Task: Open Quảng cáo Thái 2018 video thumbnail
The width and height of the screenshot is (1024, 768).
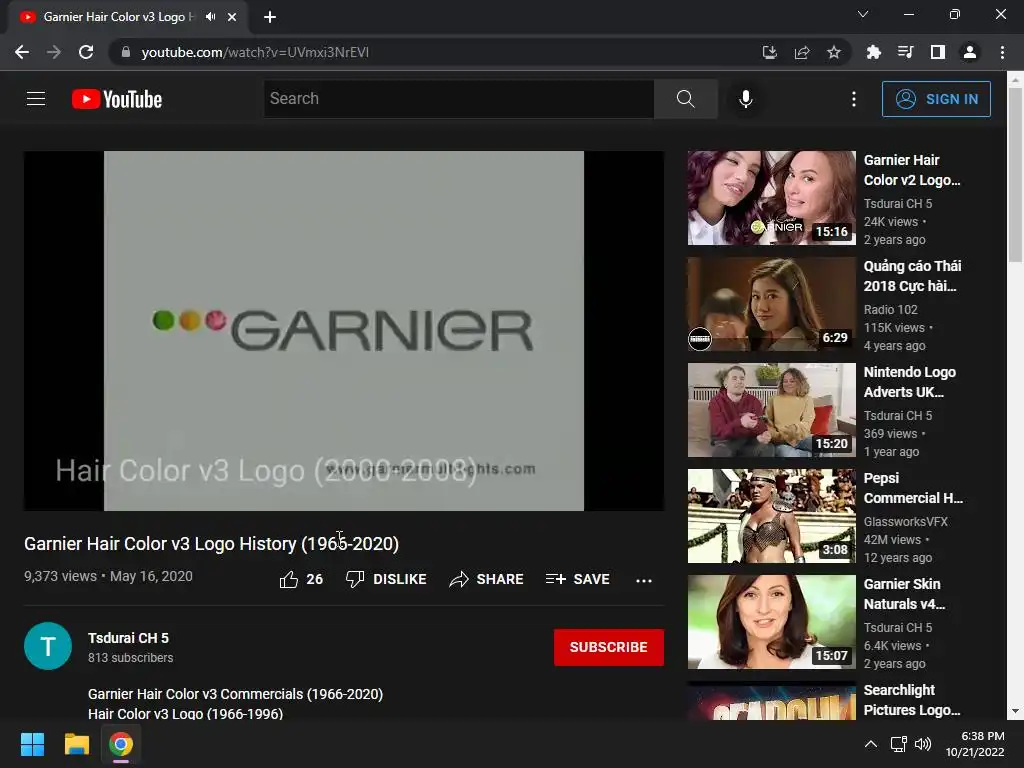Action: [771, 304]
